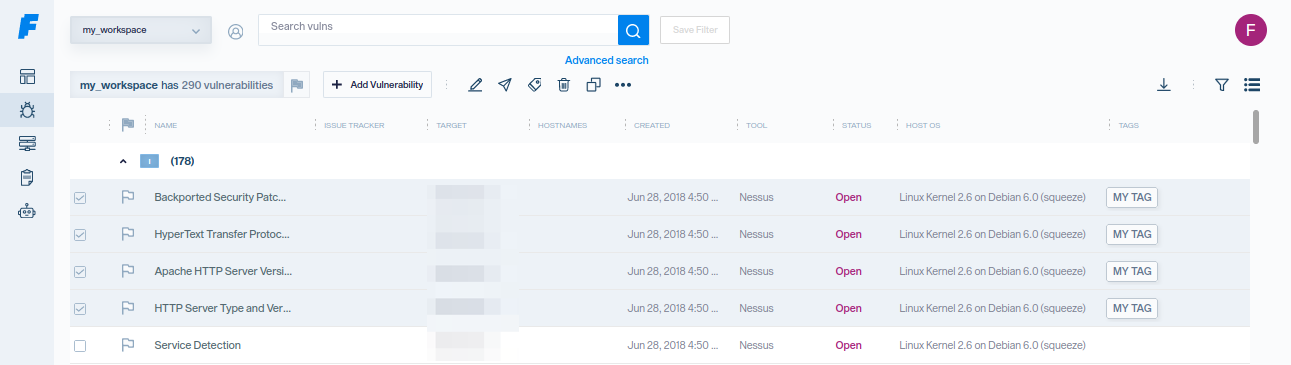Flag the Service Detection row
Screen dimensions: 1291x365
pyautogui.click(x=128, y=345)
